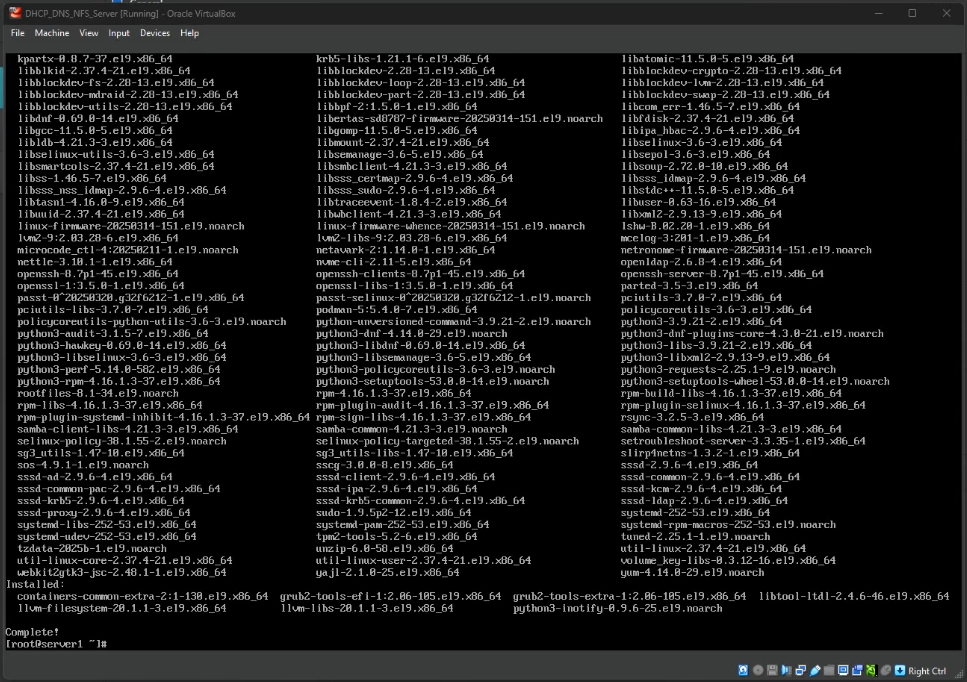Click the keyboard capture arrow icon
Image resolution: width=967 pixels, height=682 pixels.
(900, 670)
